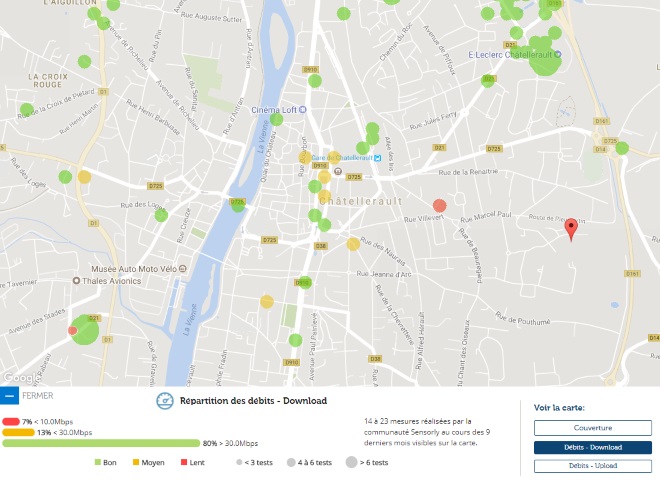This screenshot has height=488, width=660.
Task: Click the E.Leclerc Châtellerault place icon
Action: 558,54
